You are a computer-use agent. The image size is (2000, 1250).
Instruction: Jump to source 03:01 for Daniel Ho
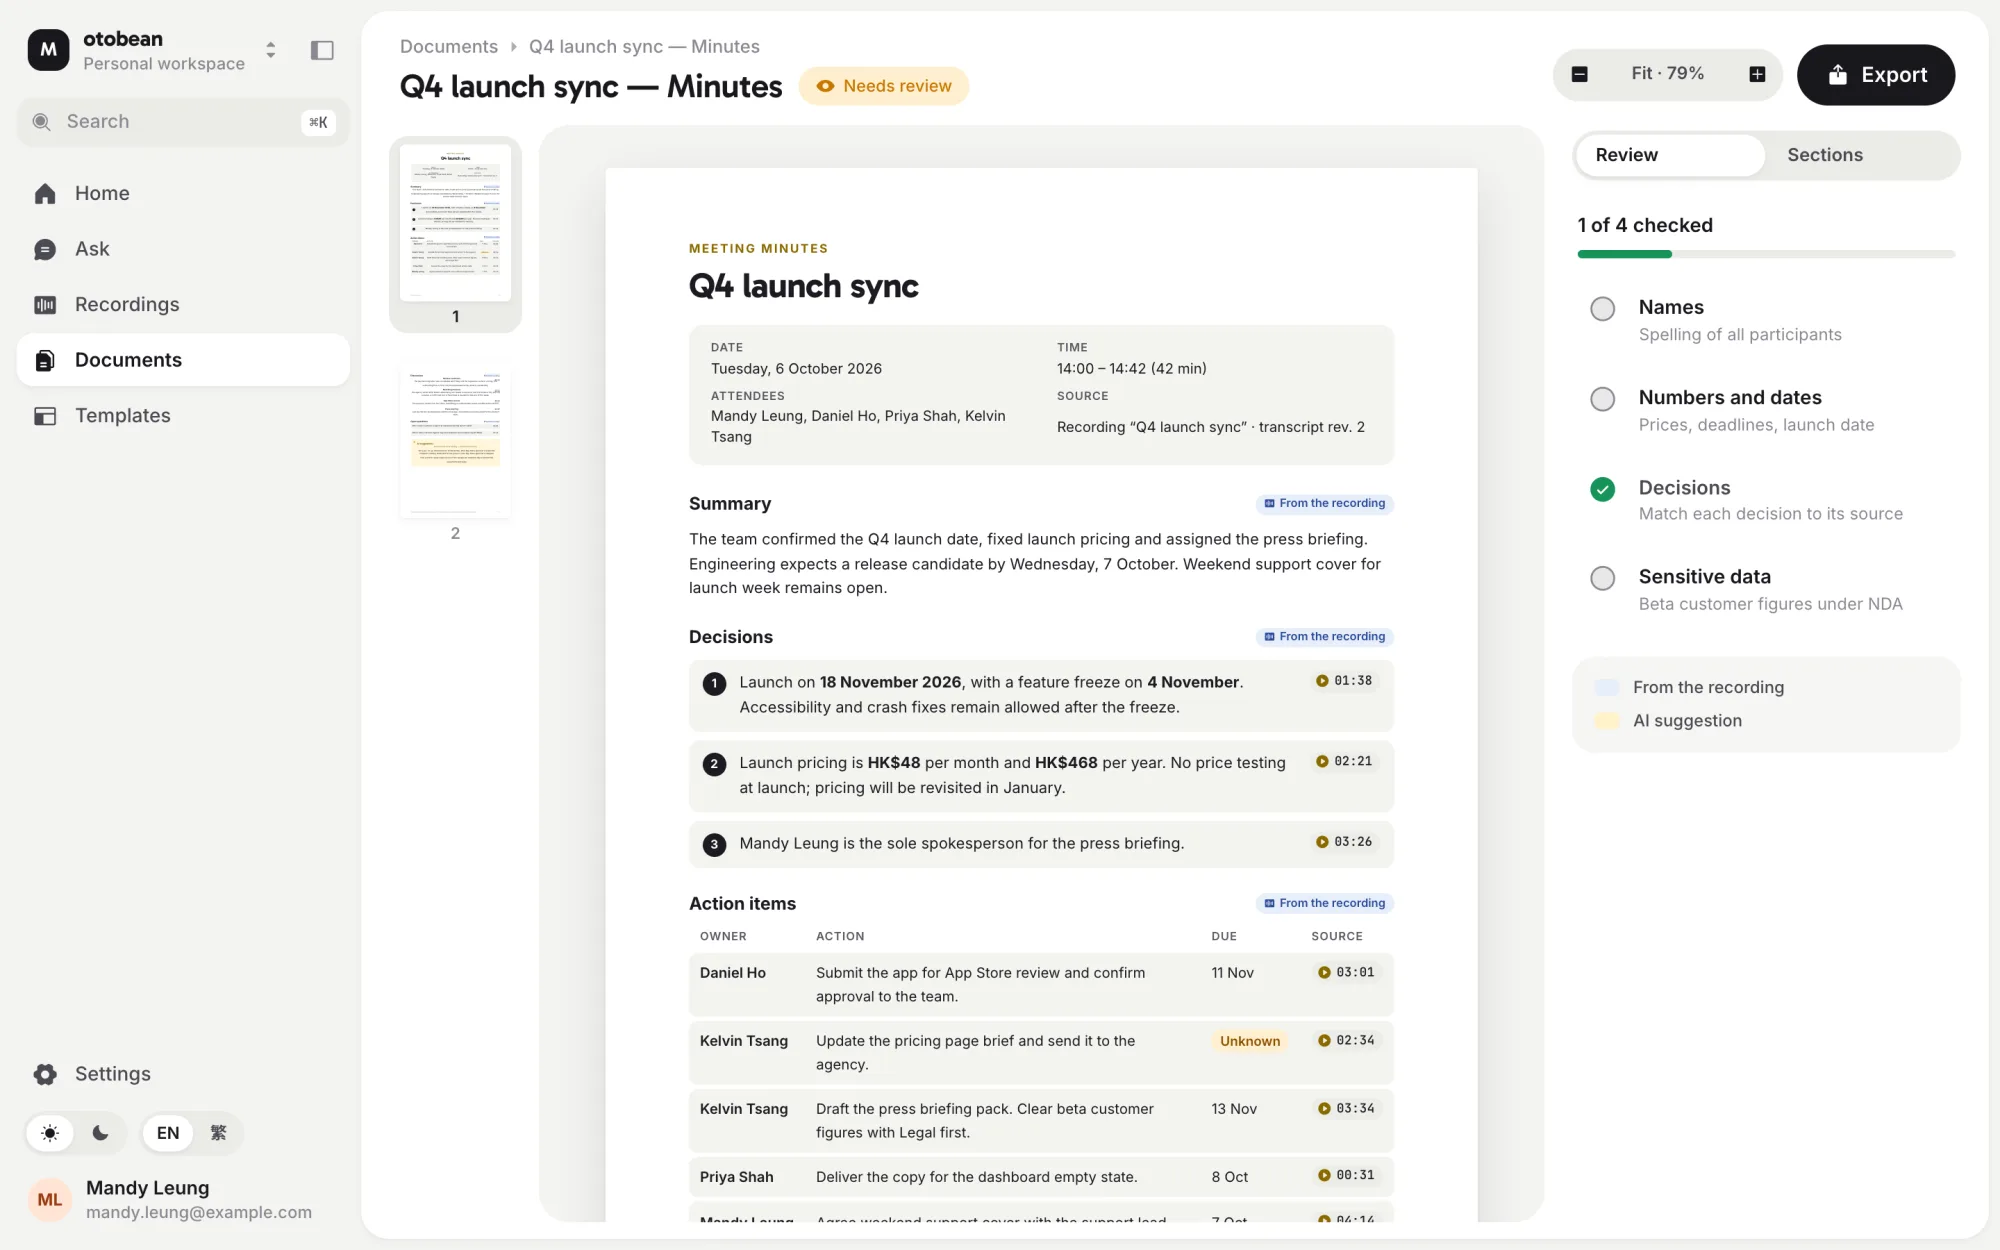1346,972
